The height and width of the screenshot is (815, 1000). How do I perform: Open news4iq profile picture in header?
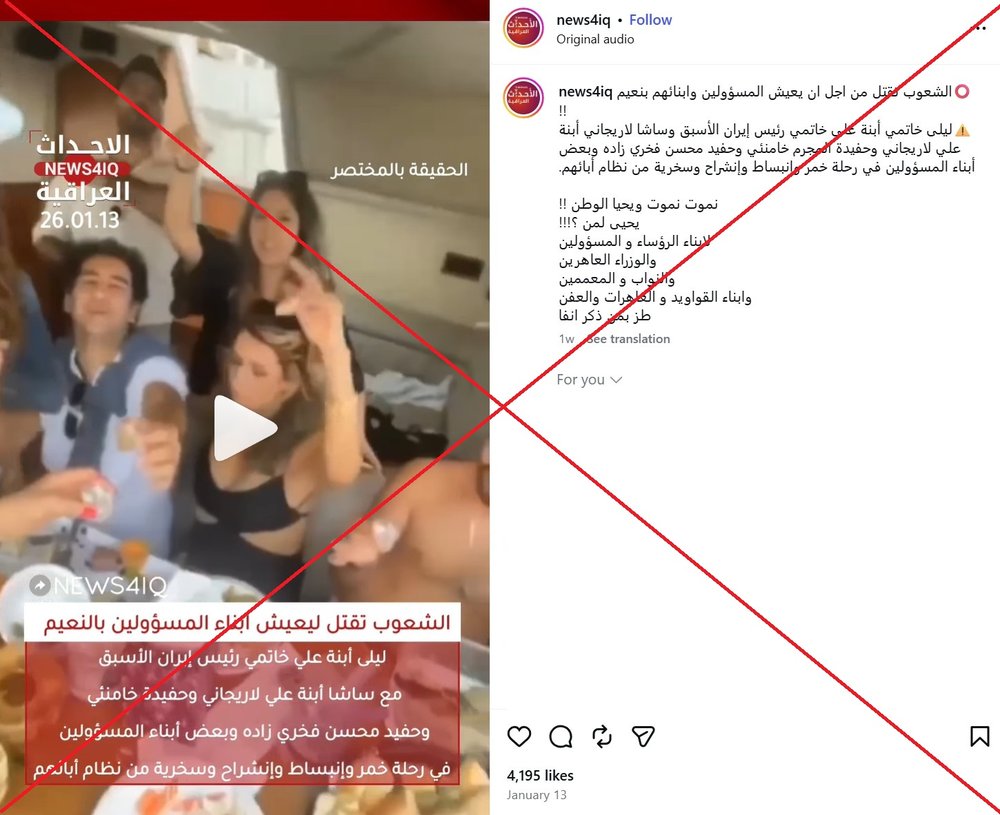[x=523, y=28]
